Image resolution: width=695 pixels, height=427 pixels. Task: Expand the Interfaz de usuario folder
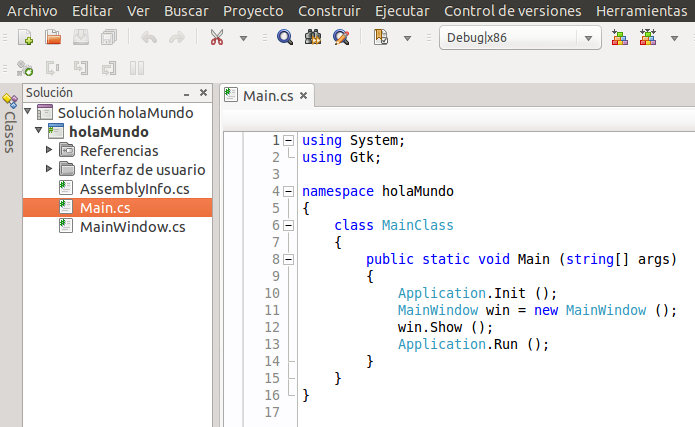49,168
